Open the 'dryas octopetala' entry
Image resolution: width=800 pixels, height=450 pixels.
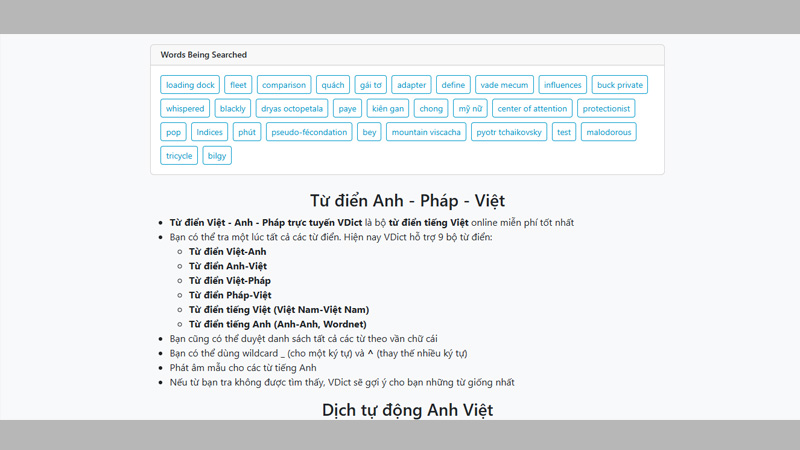pyautogui.click(x=291, y=108)
